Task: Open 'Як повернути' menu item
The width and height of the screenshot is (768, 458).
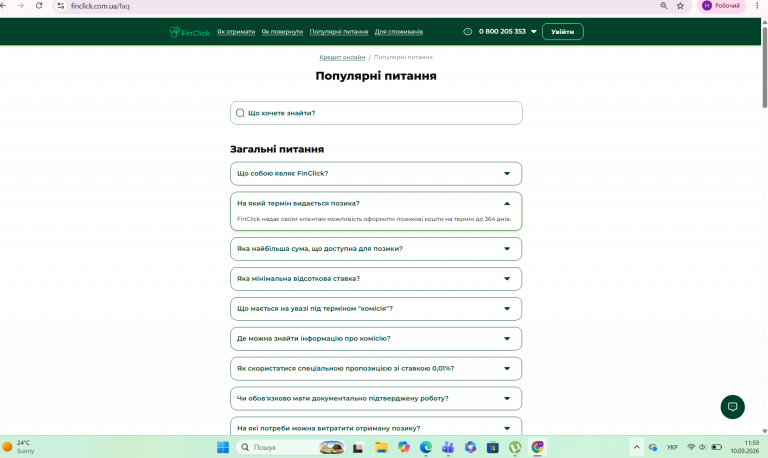Action: point(282,31)
